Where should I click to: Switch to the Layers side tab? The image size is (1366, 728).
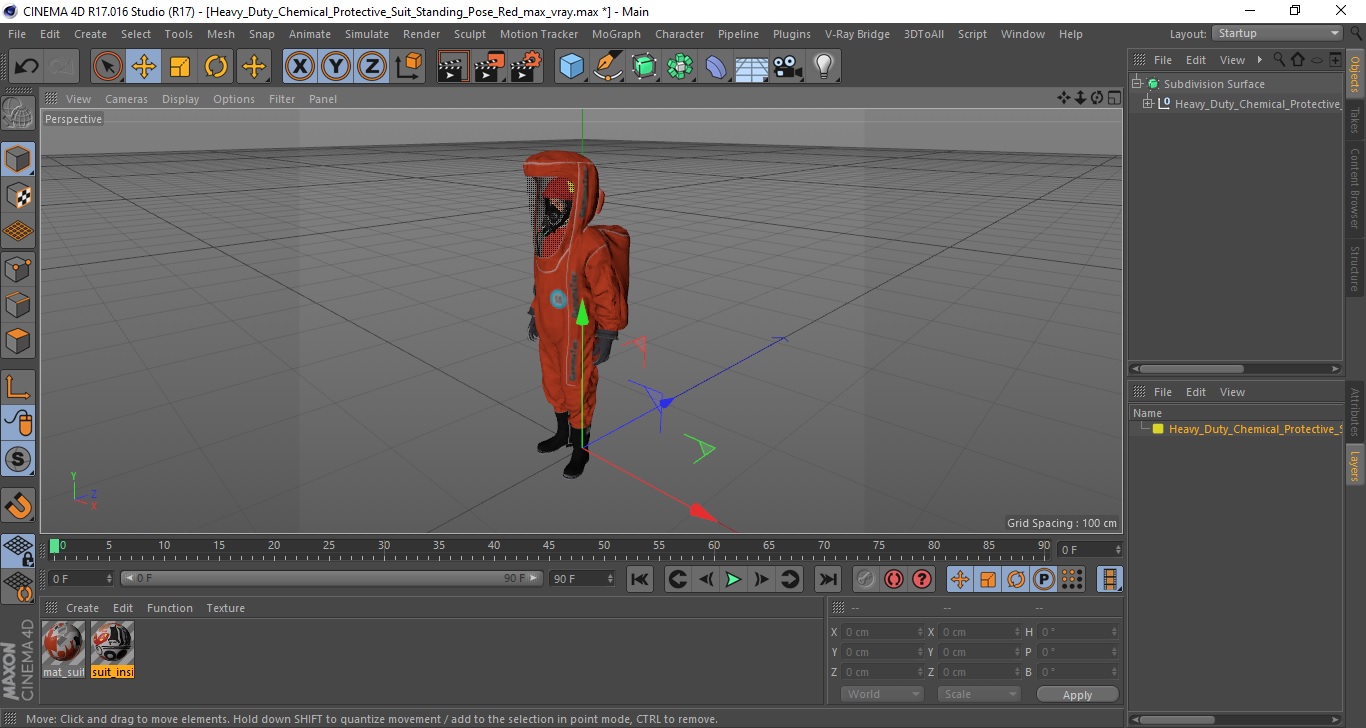click(x=1355, y=465)
